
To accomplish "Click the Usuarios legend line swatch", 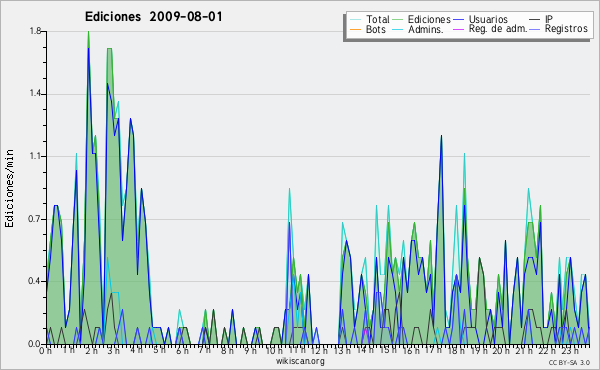I will [x=458, y=20].
